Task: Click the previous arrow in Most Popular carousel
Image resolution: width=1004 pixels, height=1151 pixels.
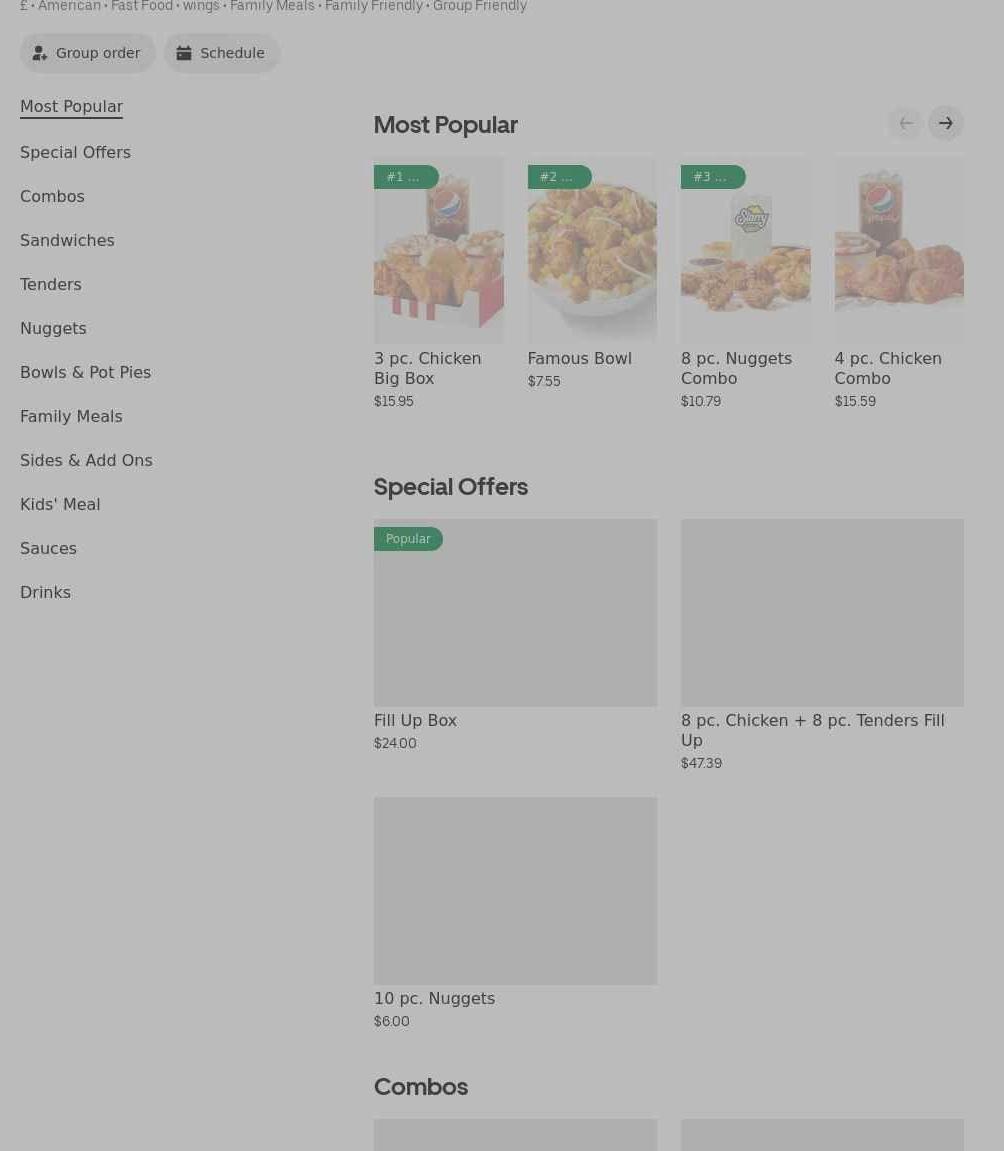Action: [905, 123]
